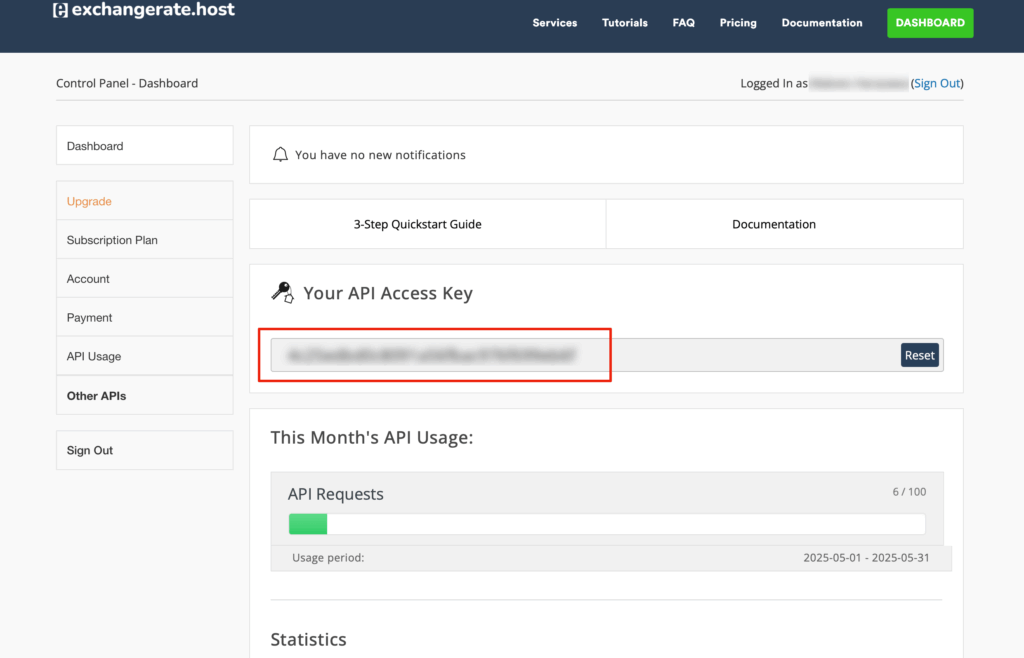Open the Account sidebar section
This screenshot has height=658, width=1024.
click(88, 279)
